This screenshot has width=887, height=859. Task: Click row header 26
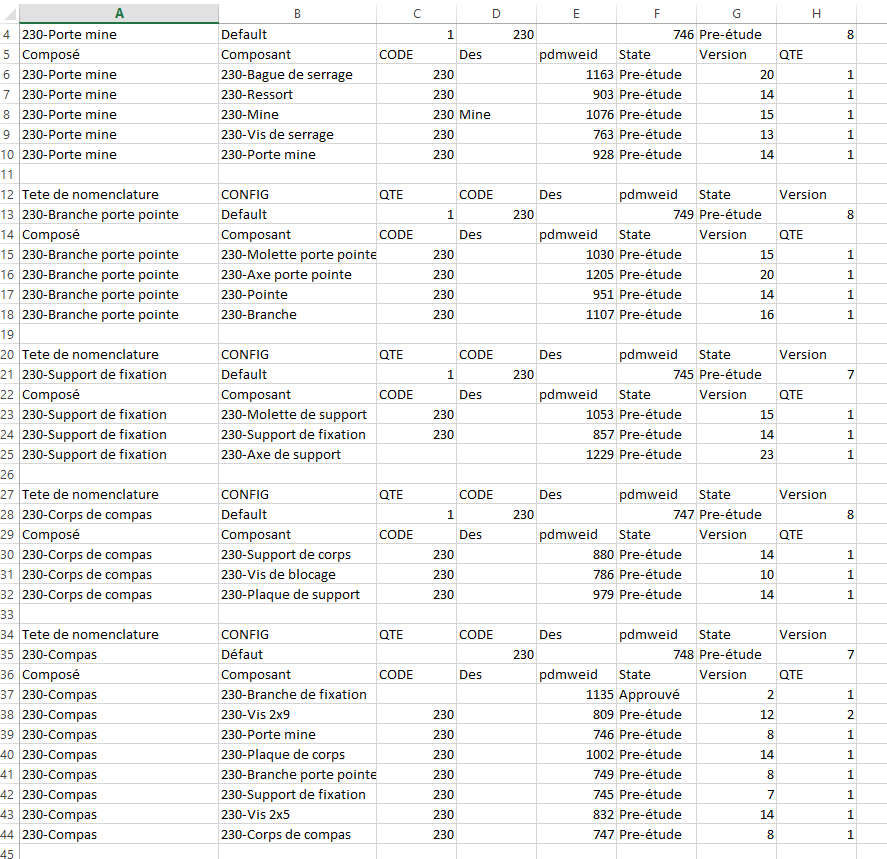click(9, 474)
